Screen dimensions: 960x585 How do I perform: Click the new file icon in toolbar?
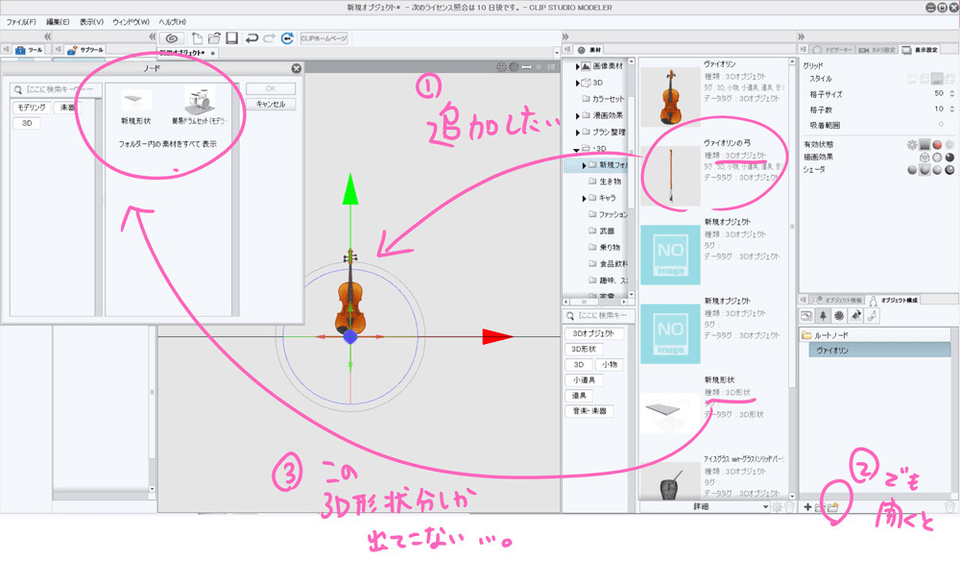click(x=197, y=38)
